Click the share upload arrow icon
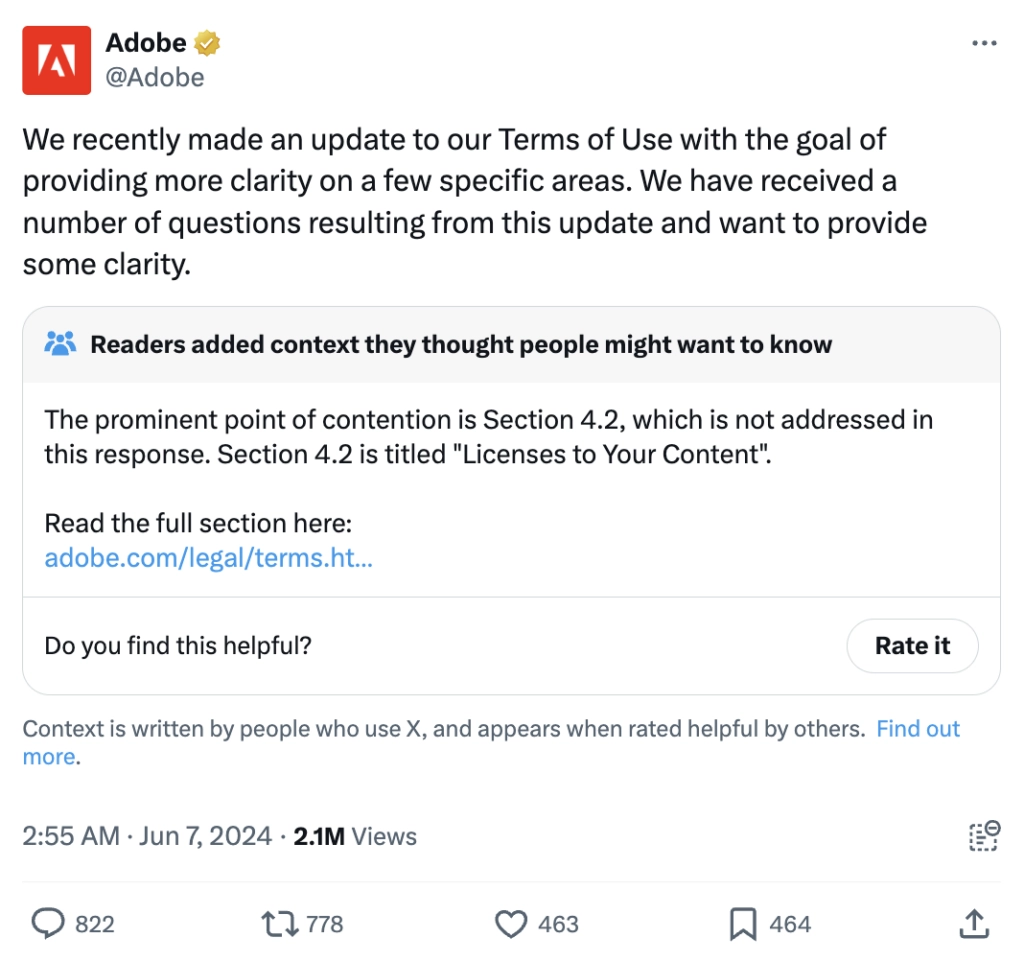 coord(973,924)
